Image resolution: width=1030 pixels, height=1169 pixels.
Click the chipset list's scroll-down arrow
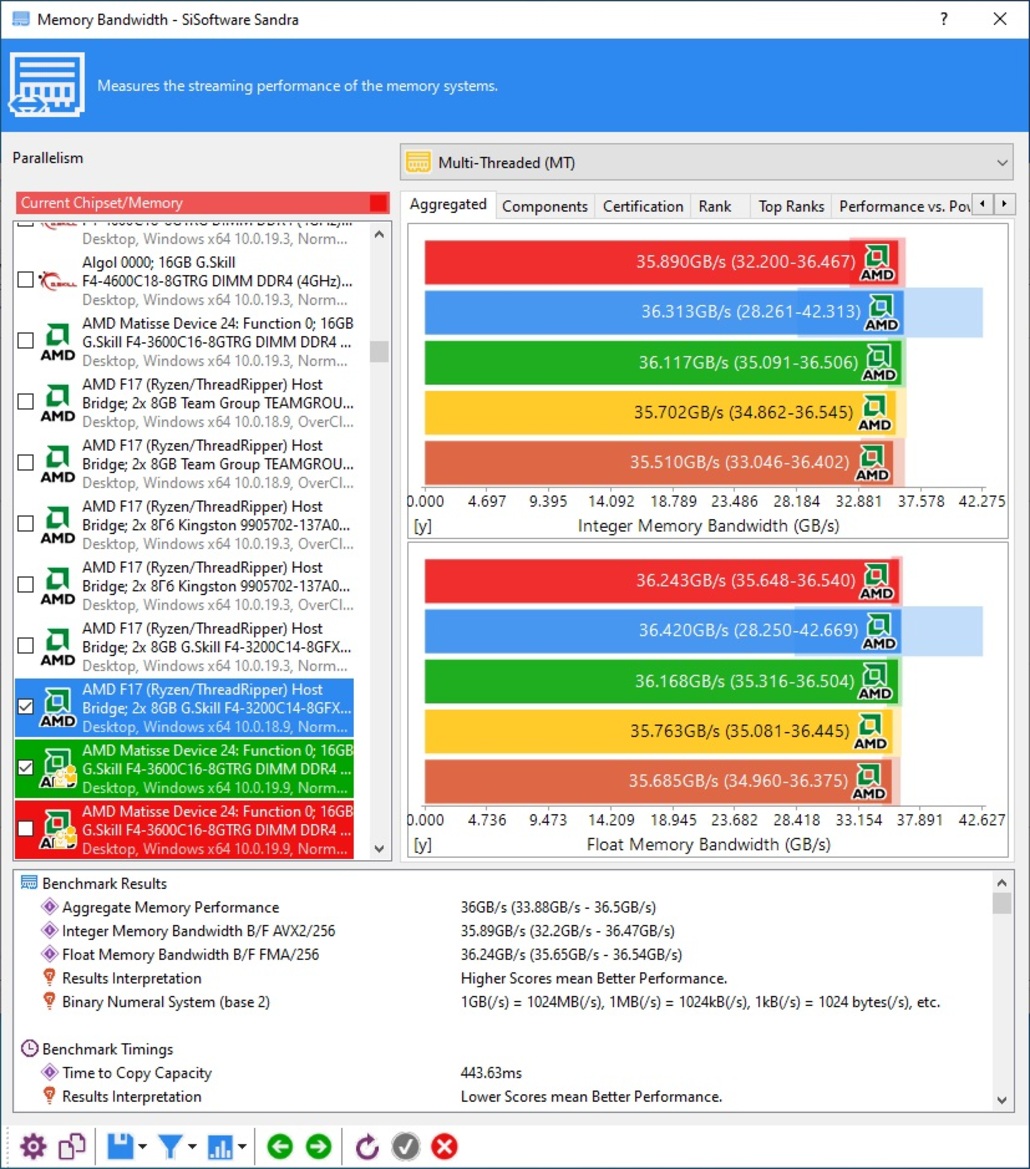click(379, 849)
